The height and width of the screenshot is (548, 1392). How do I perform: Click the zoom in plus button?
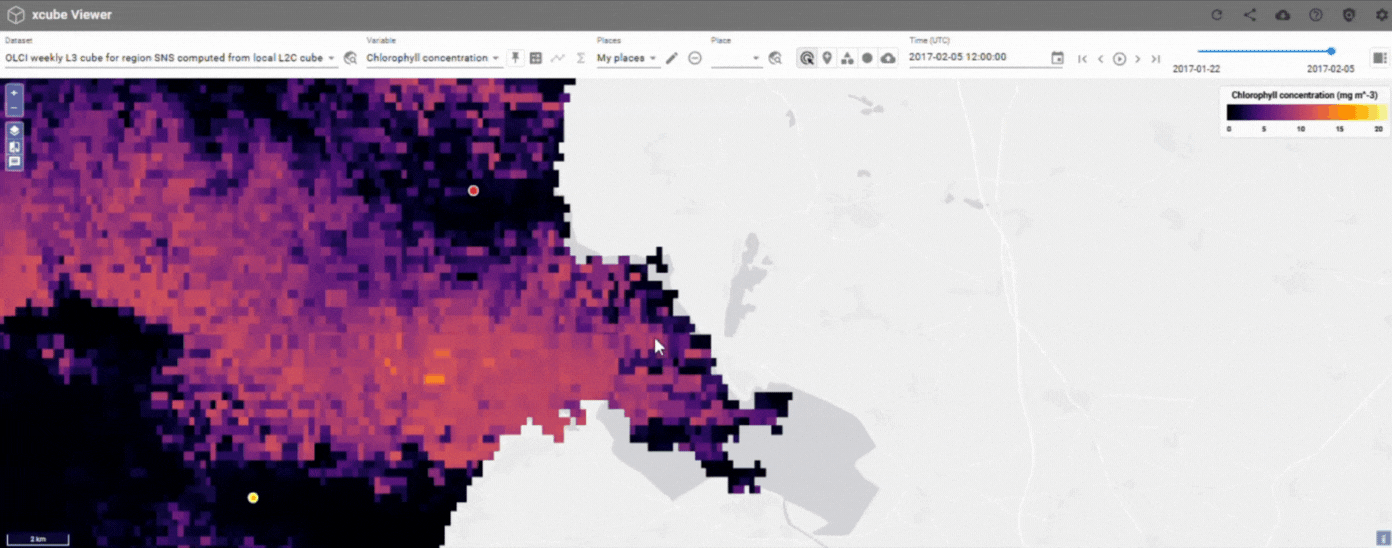14,92
